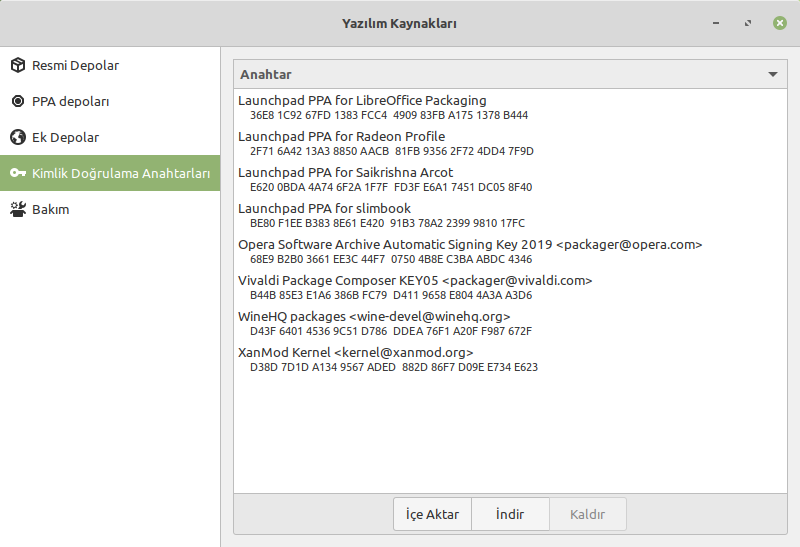800x547 pixels.
Task: Click fingerprint 2F71 6A42 13A3 8850 AACB
Action: tap(319, 151)
